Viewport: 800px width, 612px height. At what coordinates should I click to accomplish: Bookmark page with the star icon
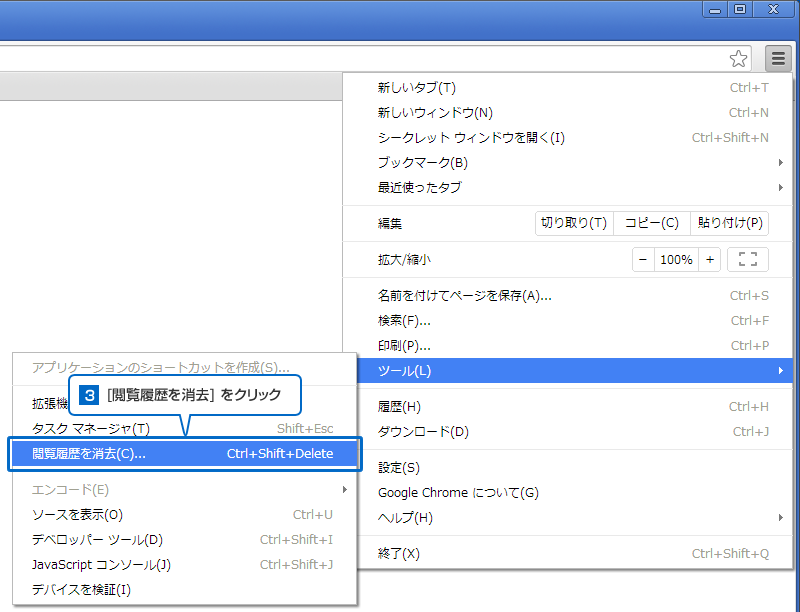(738, 58)
